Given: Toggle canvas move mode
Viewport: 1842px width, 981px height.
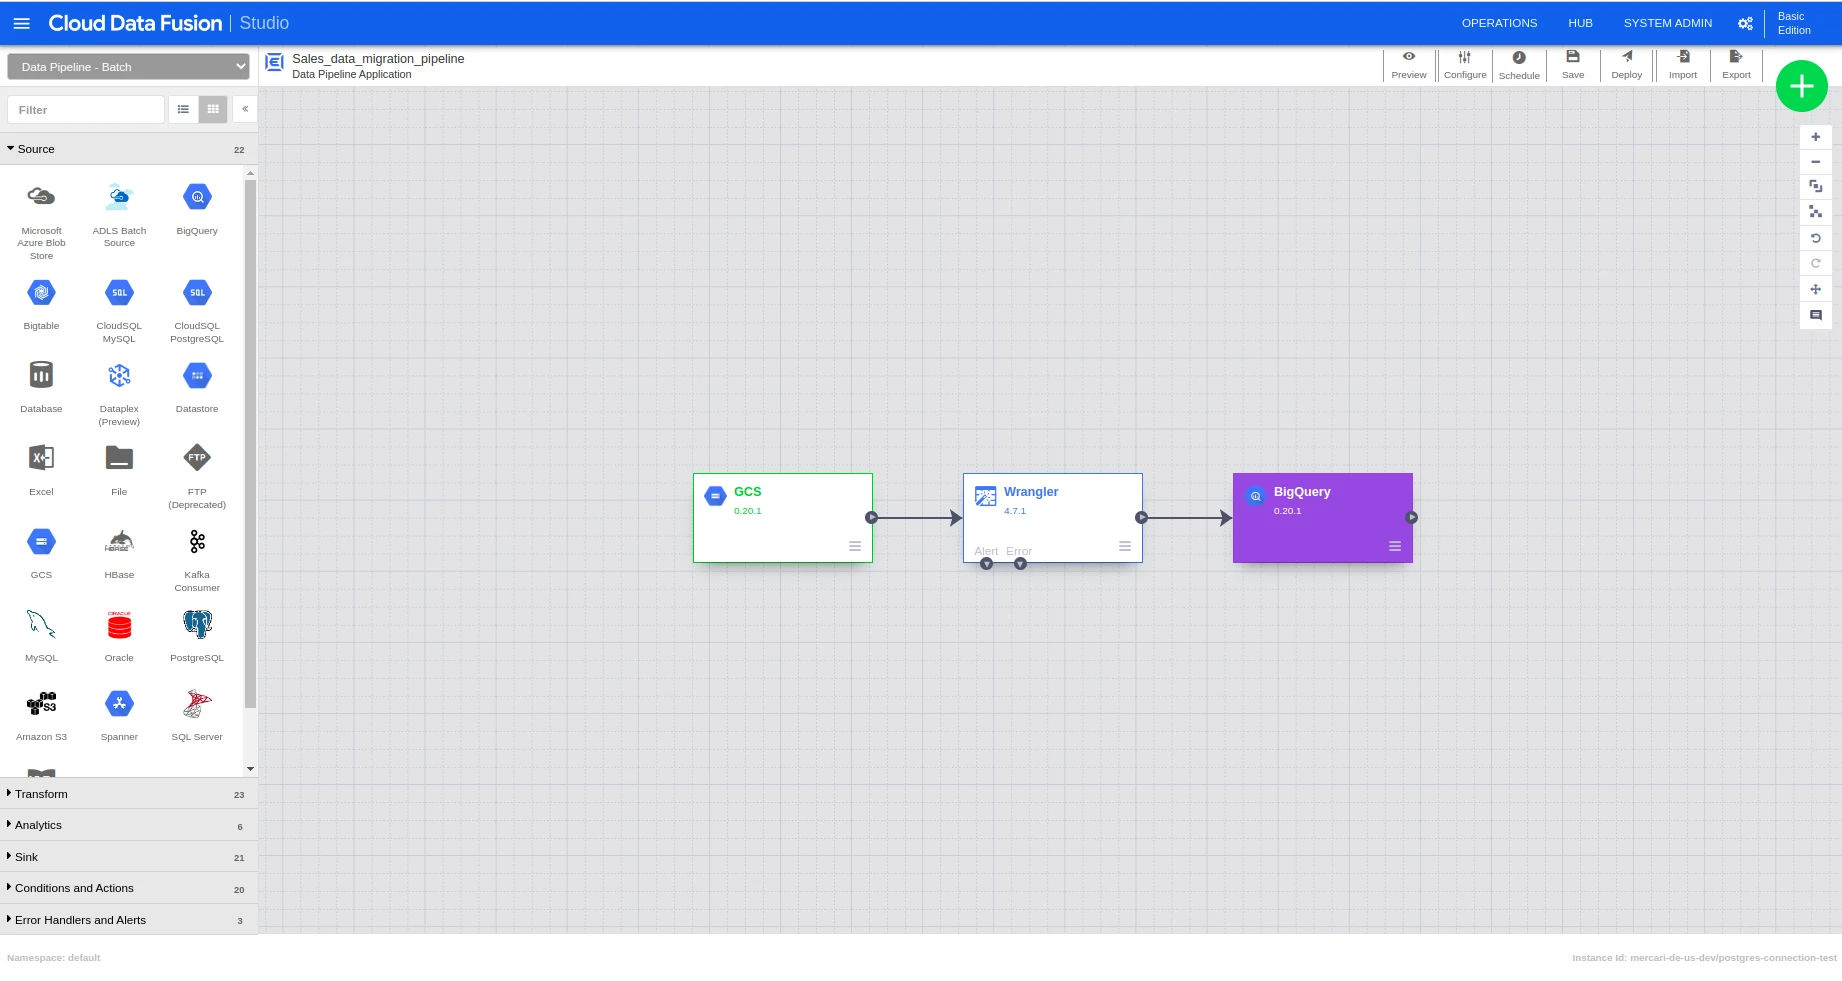Looking at the screenshot, I should tap(1815, 289).
